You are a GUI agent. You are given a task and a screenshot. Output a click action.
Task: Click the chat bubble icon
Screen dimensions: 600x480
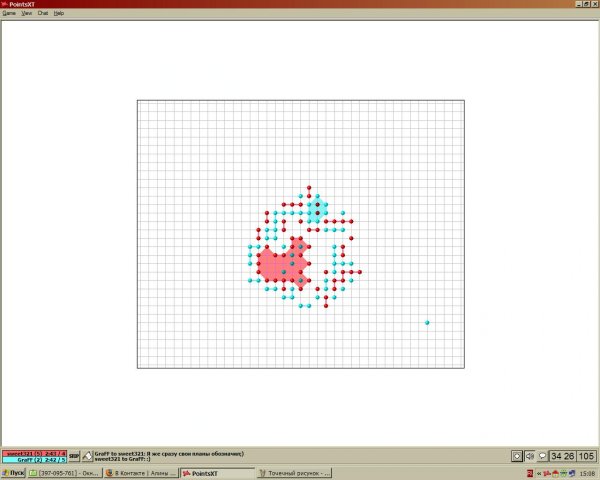tap(542, 456)
